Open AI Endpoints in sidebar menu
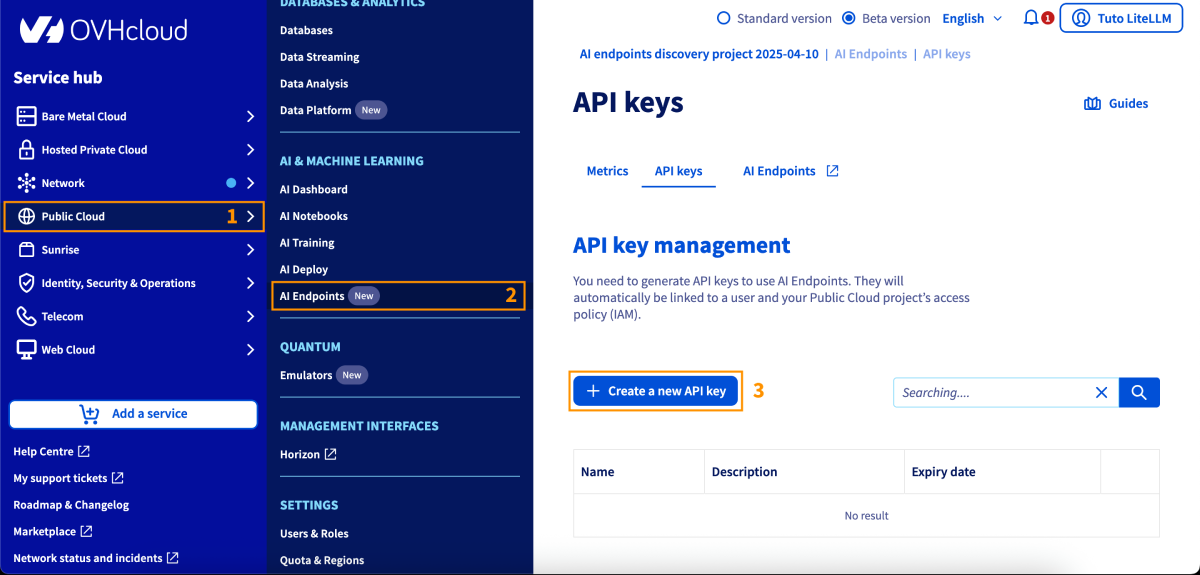The image size is (1200, 575). tap(312, 296)
